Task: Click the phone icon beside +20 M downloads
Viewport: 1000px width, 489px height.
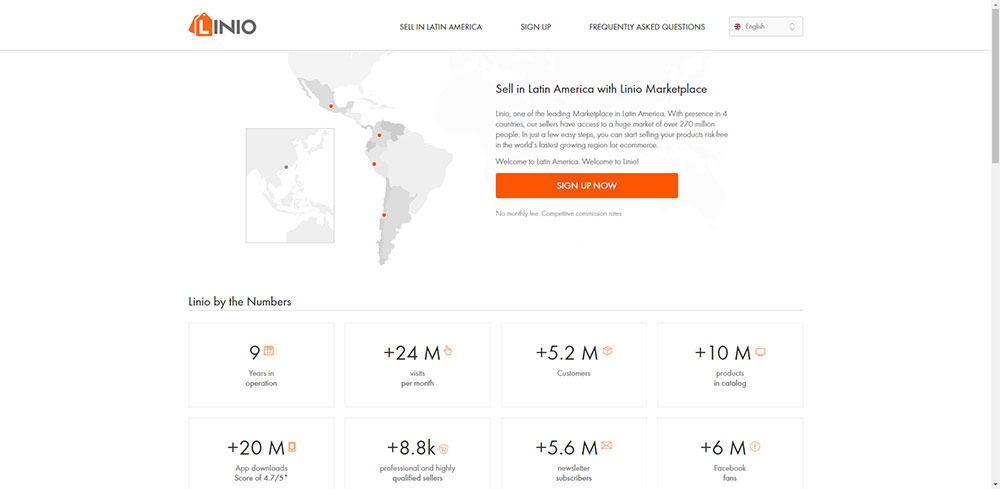Action: (x=292, y=447)
